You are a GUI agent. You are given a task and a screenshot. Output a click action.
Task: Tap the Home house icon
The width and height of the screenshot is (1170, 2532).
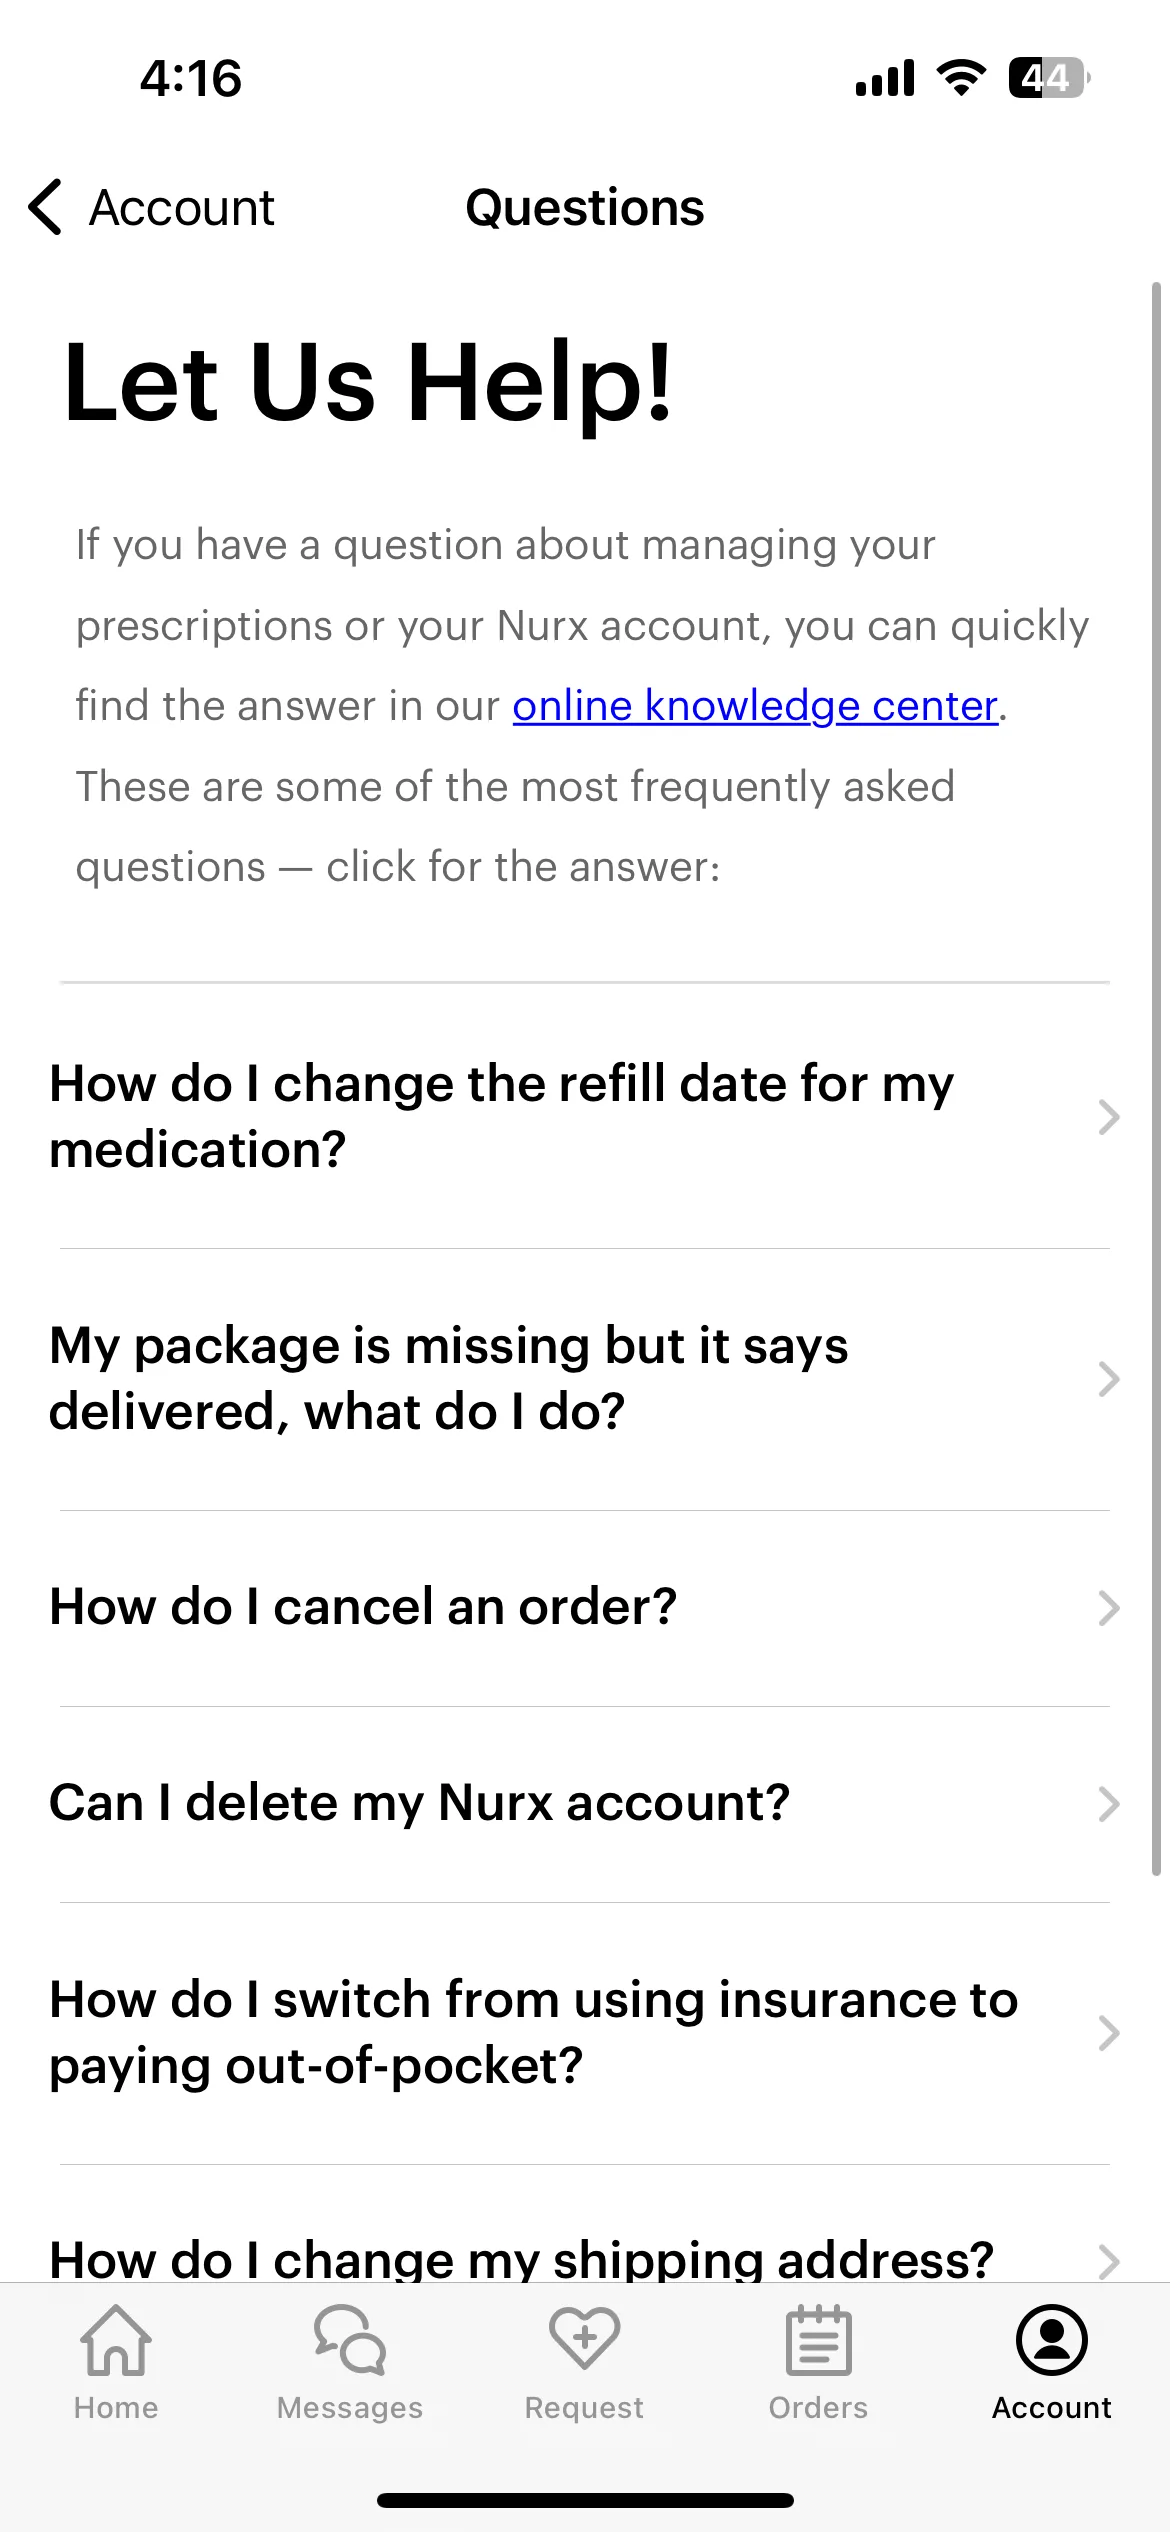click(116, 2340)
